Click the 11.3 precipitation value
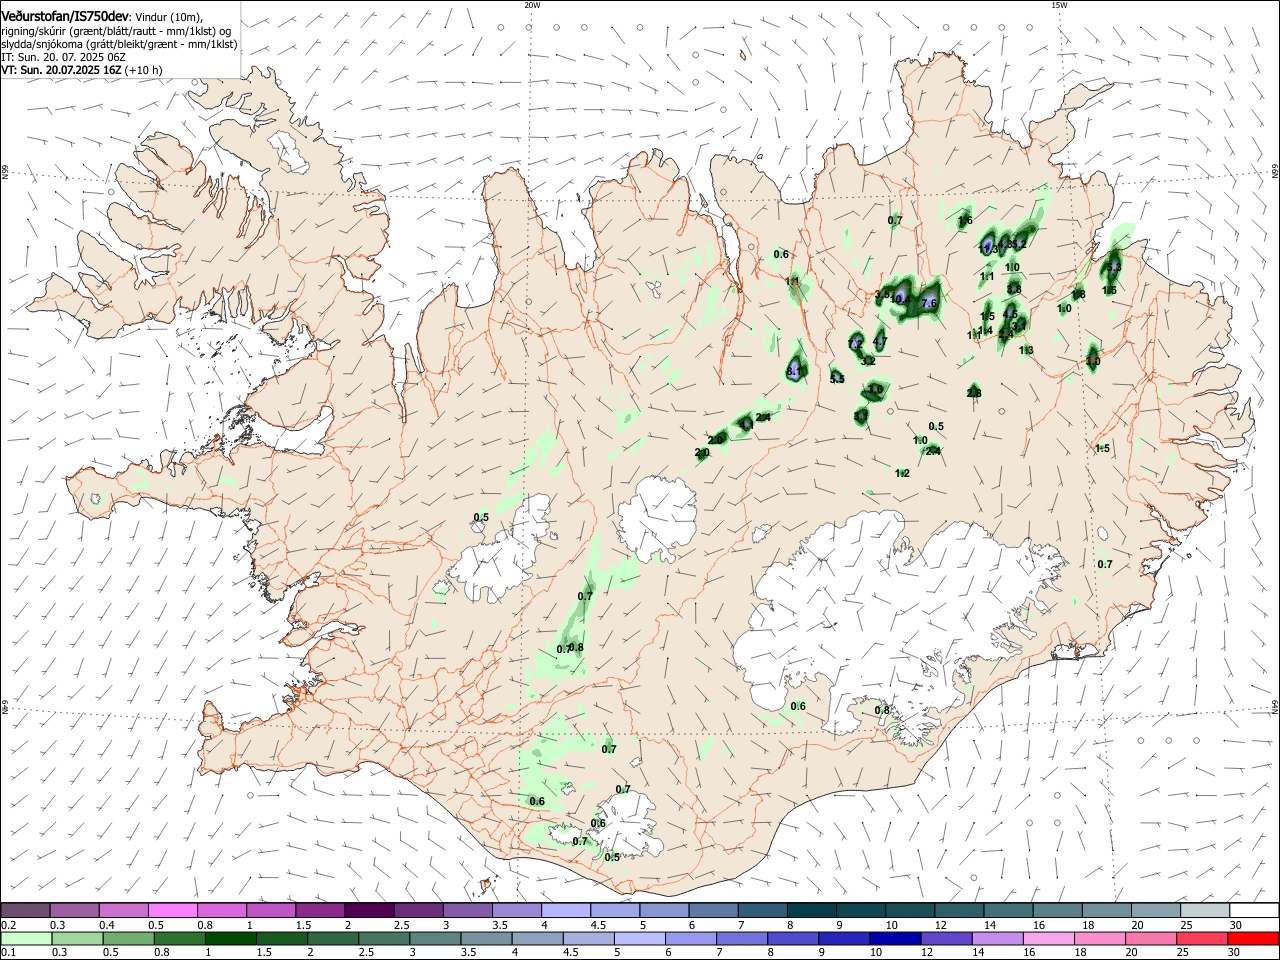The image size is (1280, 960). pos(988,249)
